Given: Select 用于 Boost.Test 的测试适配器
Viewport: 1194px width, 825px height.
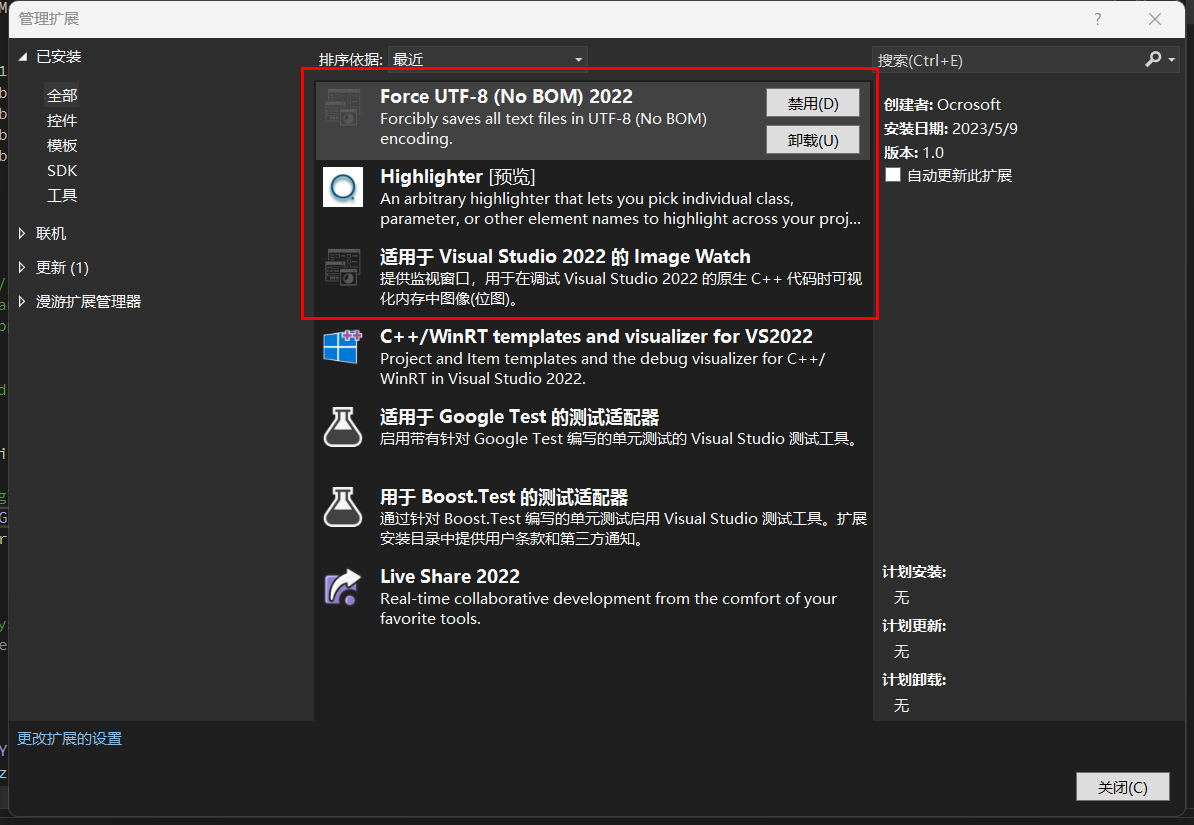Looking at the screenshot, I should tap(504, 497).
